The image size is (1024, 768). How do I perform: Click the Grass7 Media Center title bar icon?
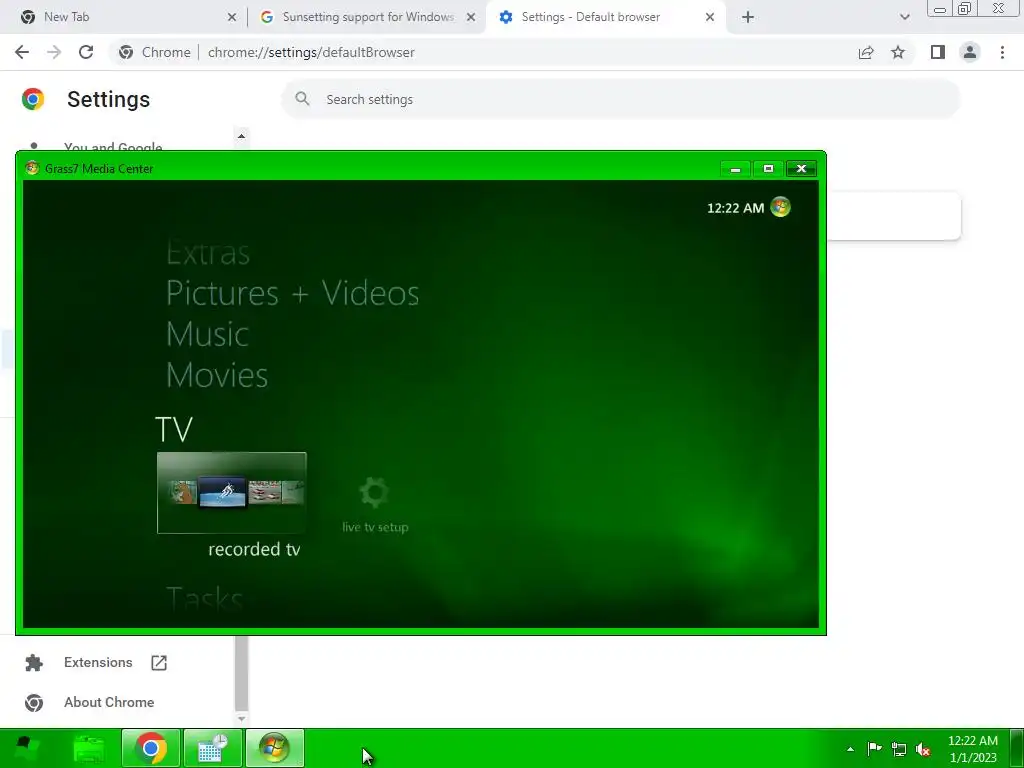tap(32, 168)
